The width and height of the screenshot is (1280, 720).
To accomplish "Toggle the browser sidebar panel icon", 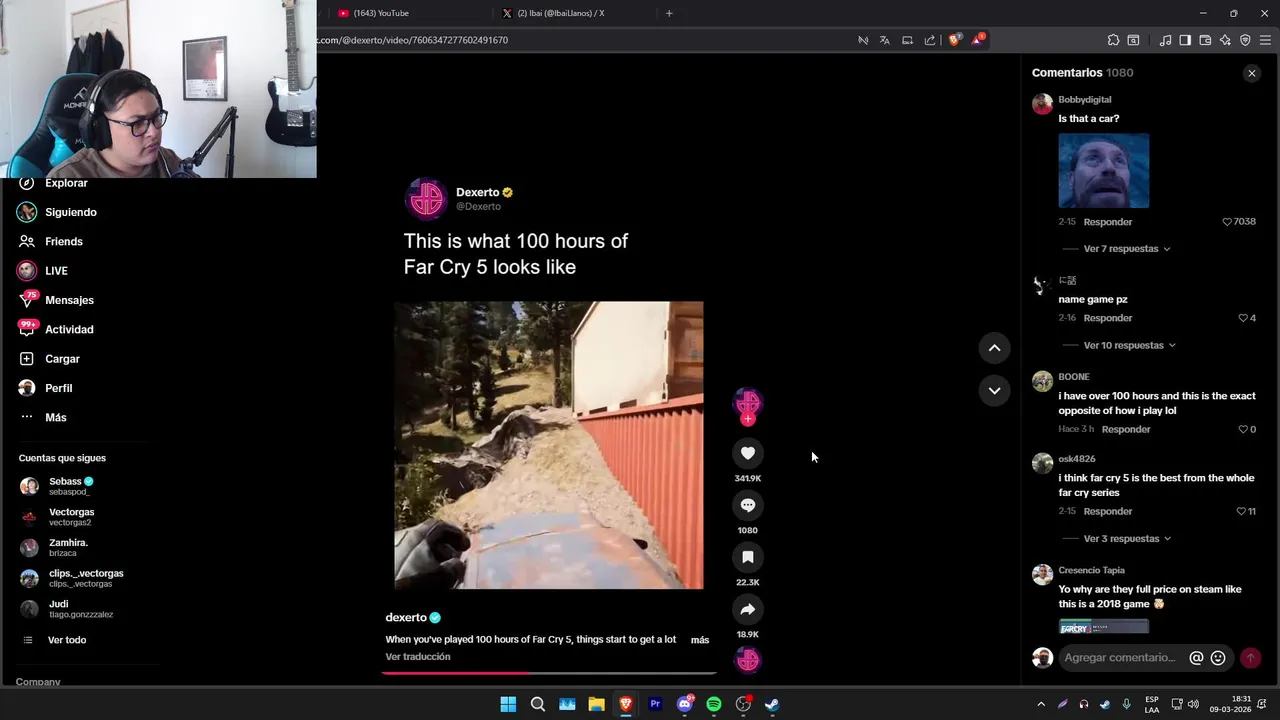I will (1185, 40).
